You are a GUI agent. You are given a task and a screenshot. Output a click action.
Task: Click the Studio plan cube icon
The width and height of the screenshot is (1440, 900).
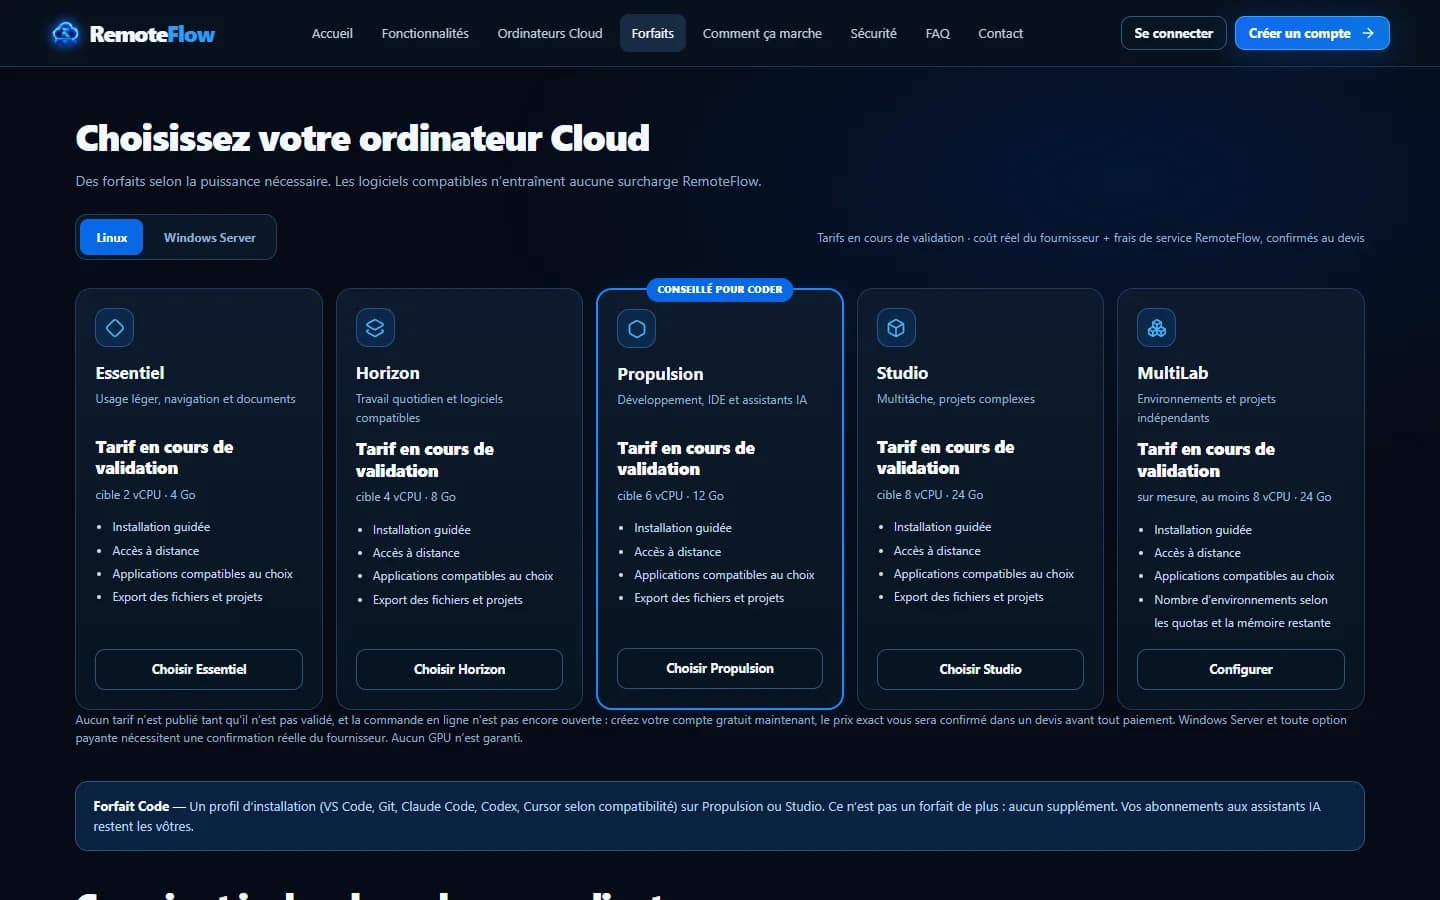tap(896, 328)
